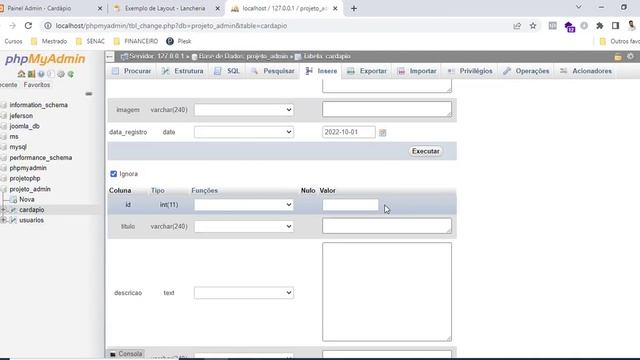
Task: Click inside the descricao textarea
Action: click(x=387, y=292)
